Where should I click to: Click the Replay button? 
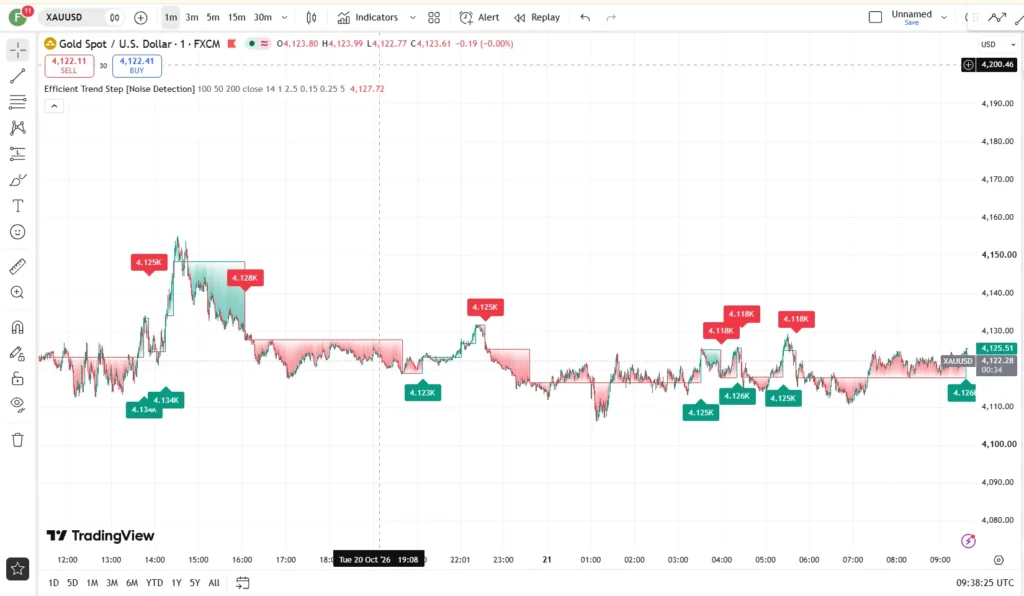tap(537, 18)
